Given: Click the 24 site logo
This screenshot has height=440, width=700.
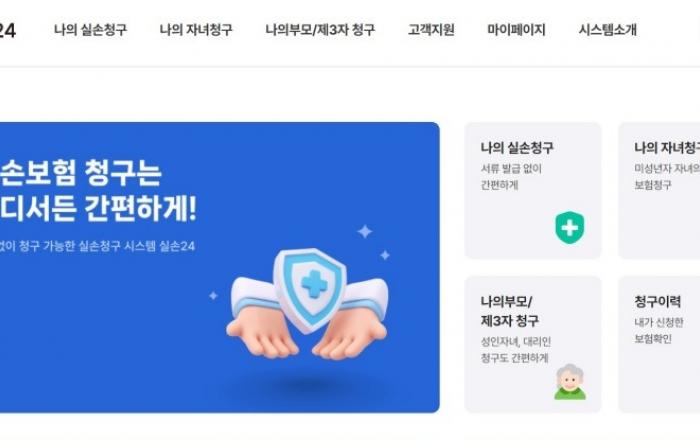Looking at the screenshot, I should coord(8,30).
